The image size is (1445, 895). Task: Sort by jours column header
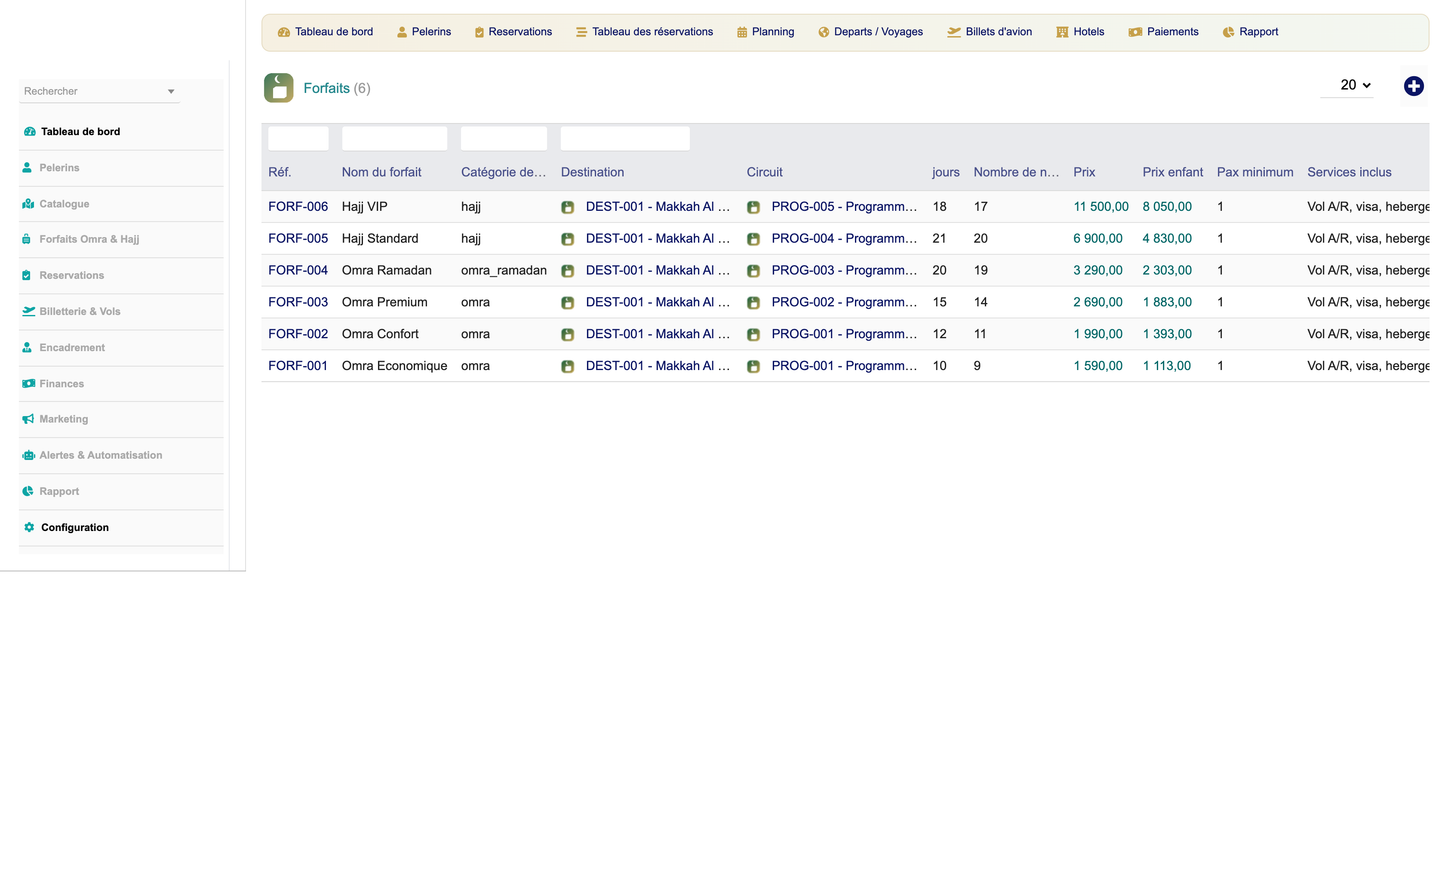[945, 172]
